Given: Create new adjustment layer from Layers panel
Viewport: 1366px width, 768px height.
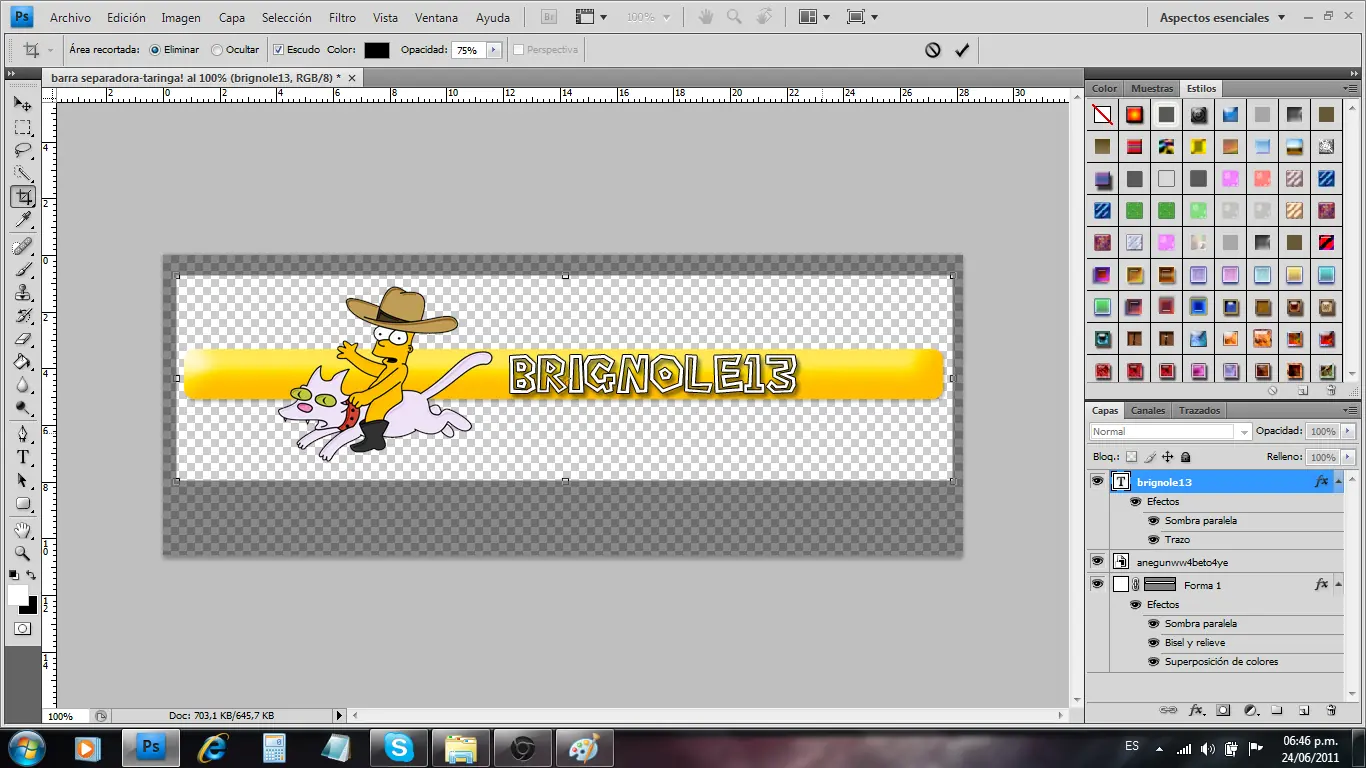Looking at the screenshot, I should click(1250, 710).
